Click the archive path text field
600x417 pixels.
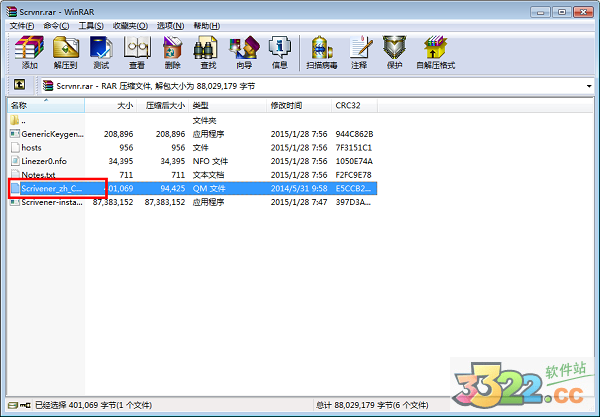coord(317,86)
